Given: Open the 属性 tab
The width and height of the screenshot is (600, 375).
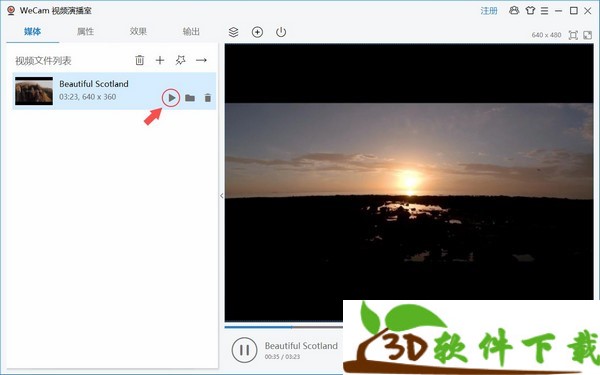Looking at the screenshot, I should (x=85, y=31).
